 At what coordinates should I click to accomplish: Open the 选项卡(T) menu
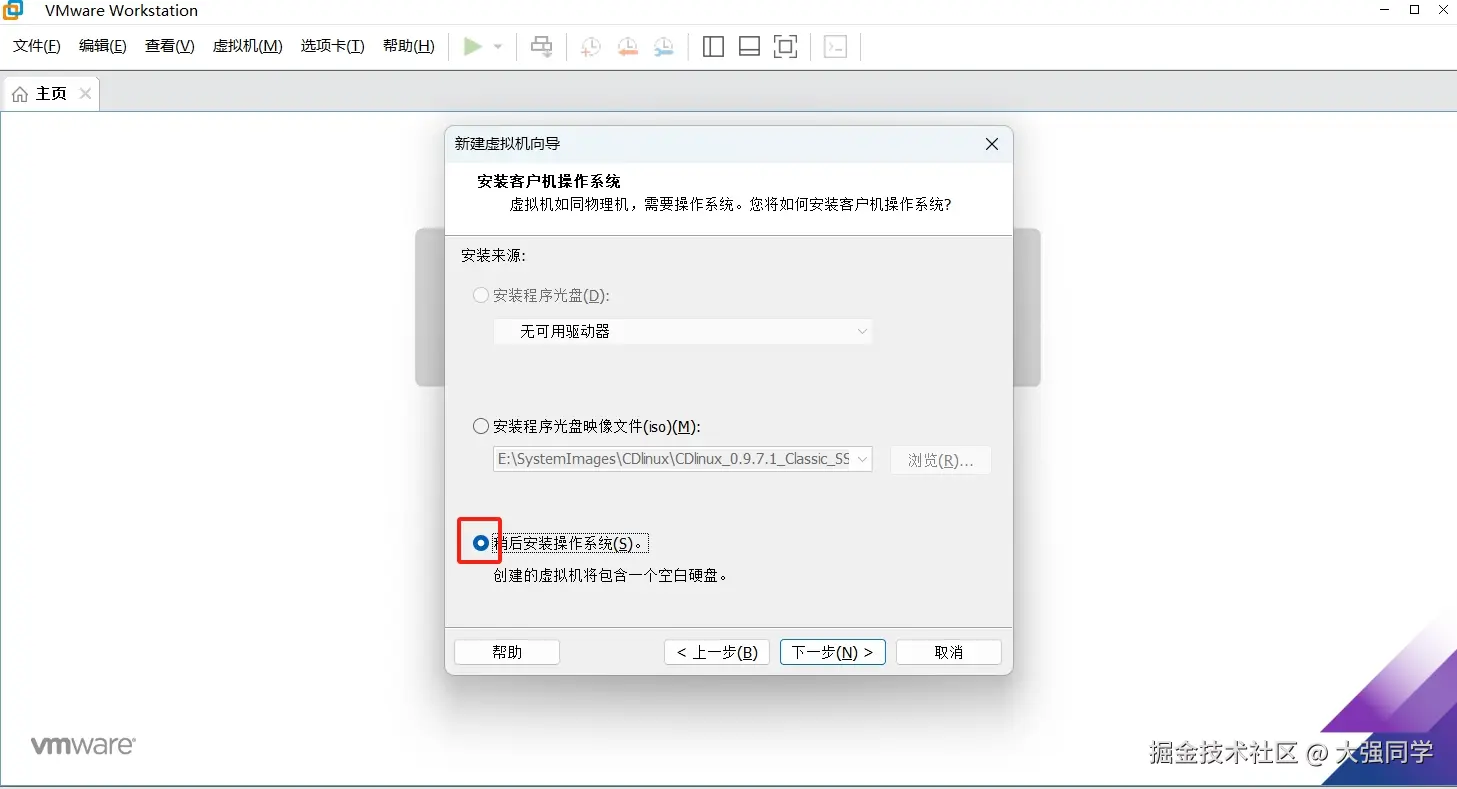(333, 46)
